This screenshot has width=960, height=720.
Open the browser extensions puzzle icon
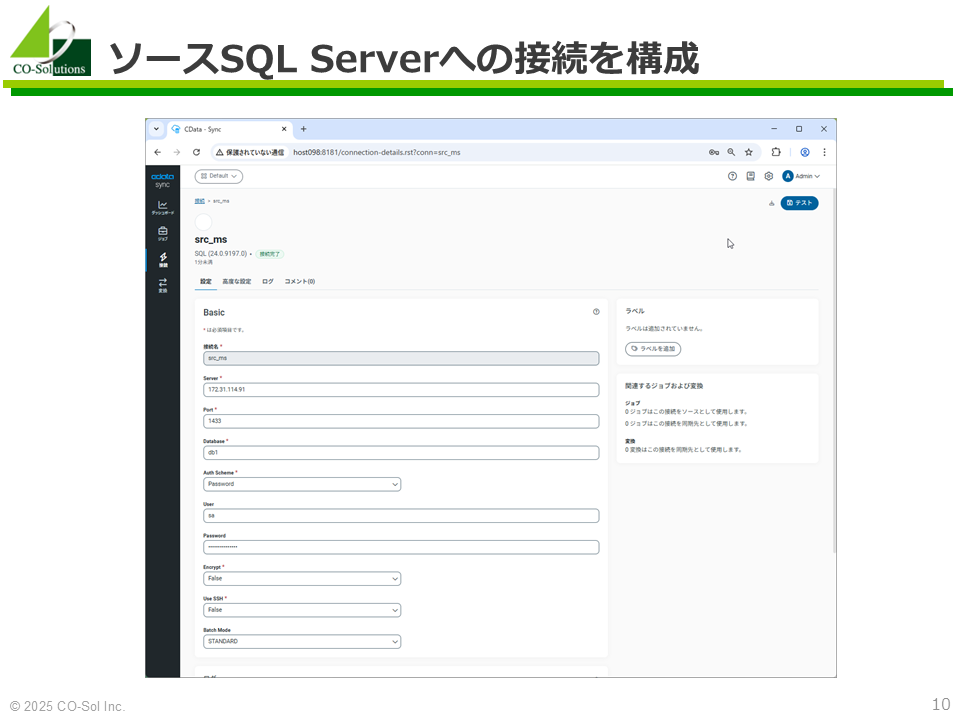point(776,152)
